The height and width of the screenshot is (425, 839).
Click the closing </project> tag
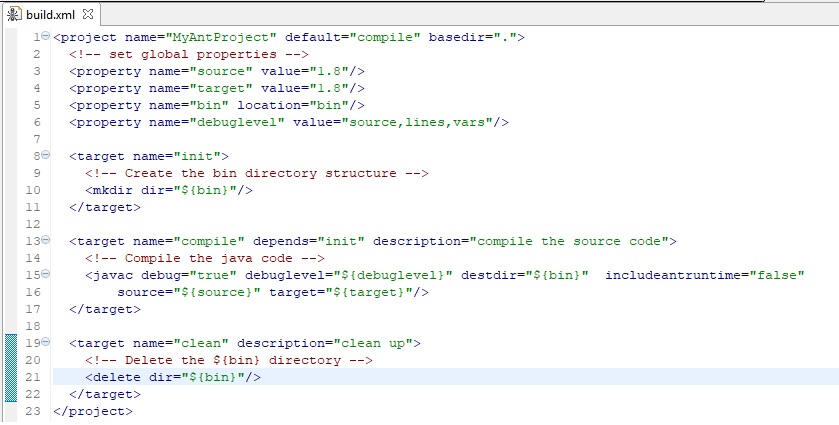point(93,412)
